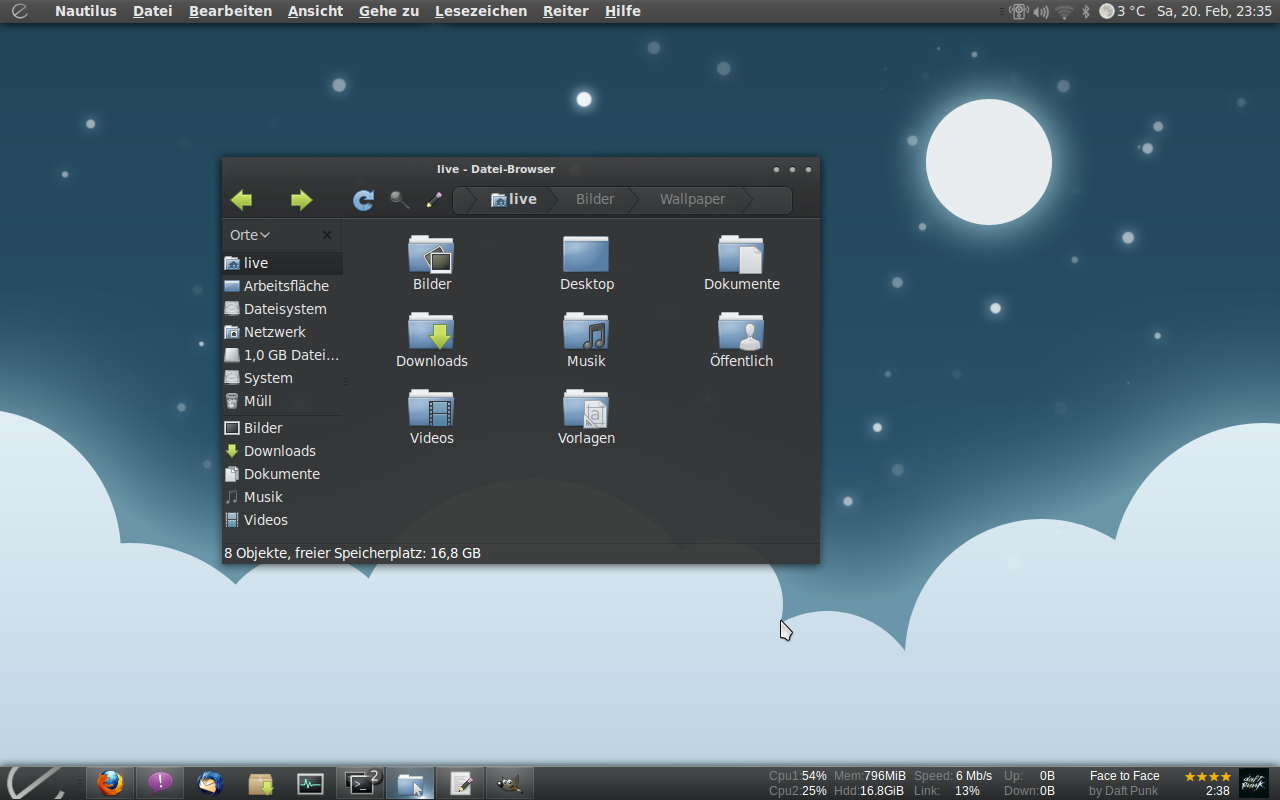Reload the current folder view
This screenshot has height=800, width=1280.
click(363, 200)
